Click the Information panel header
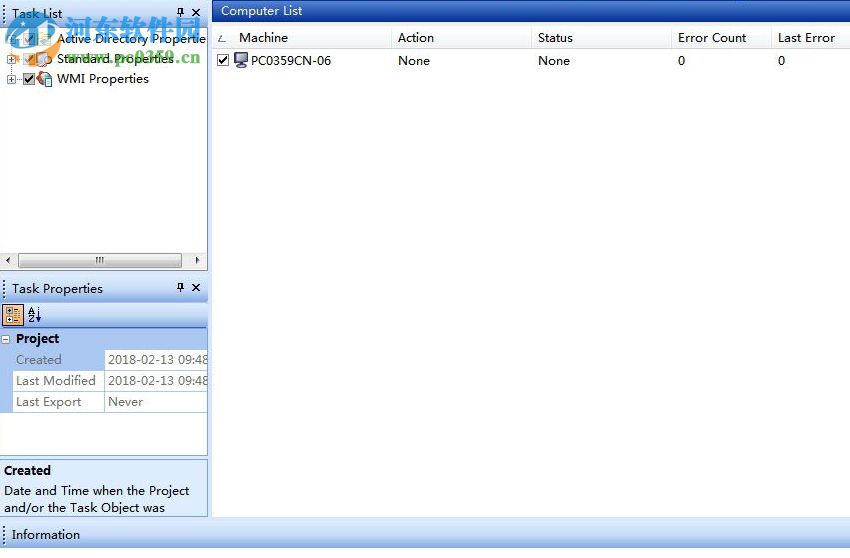 [x=425, y=534]
